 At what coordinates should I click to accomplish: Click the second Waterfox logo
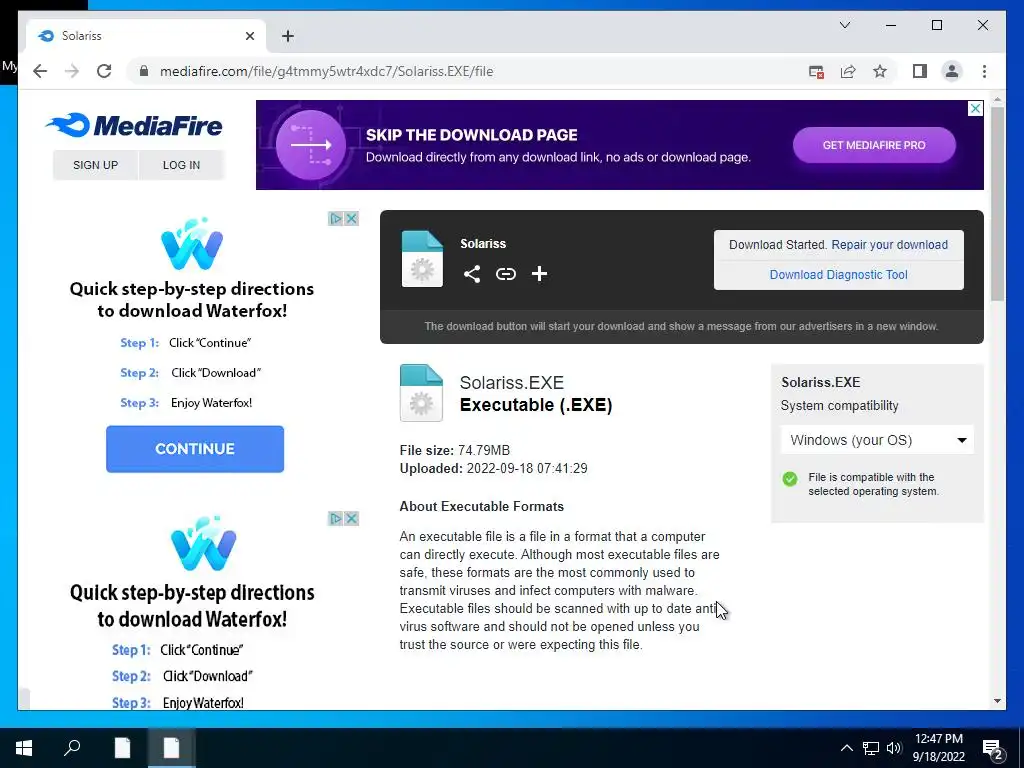202,543
